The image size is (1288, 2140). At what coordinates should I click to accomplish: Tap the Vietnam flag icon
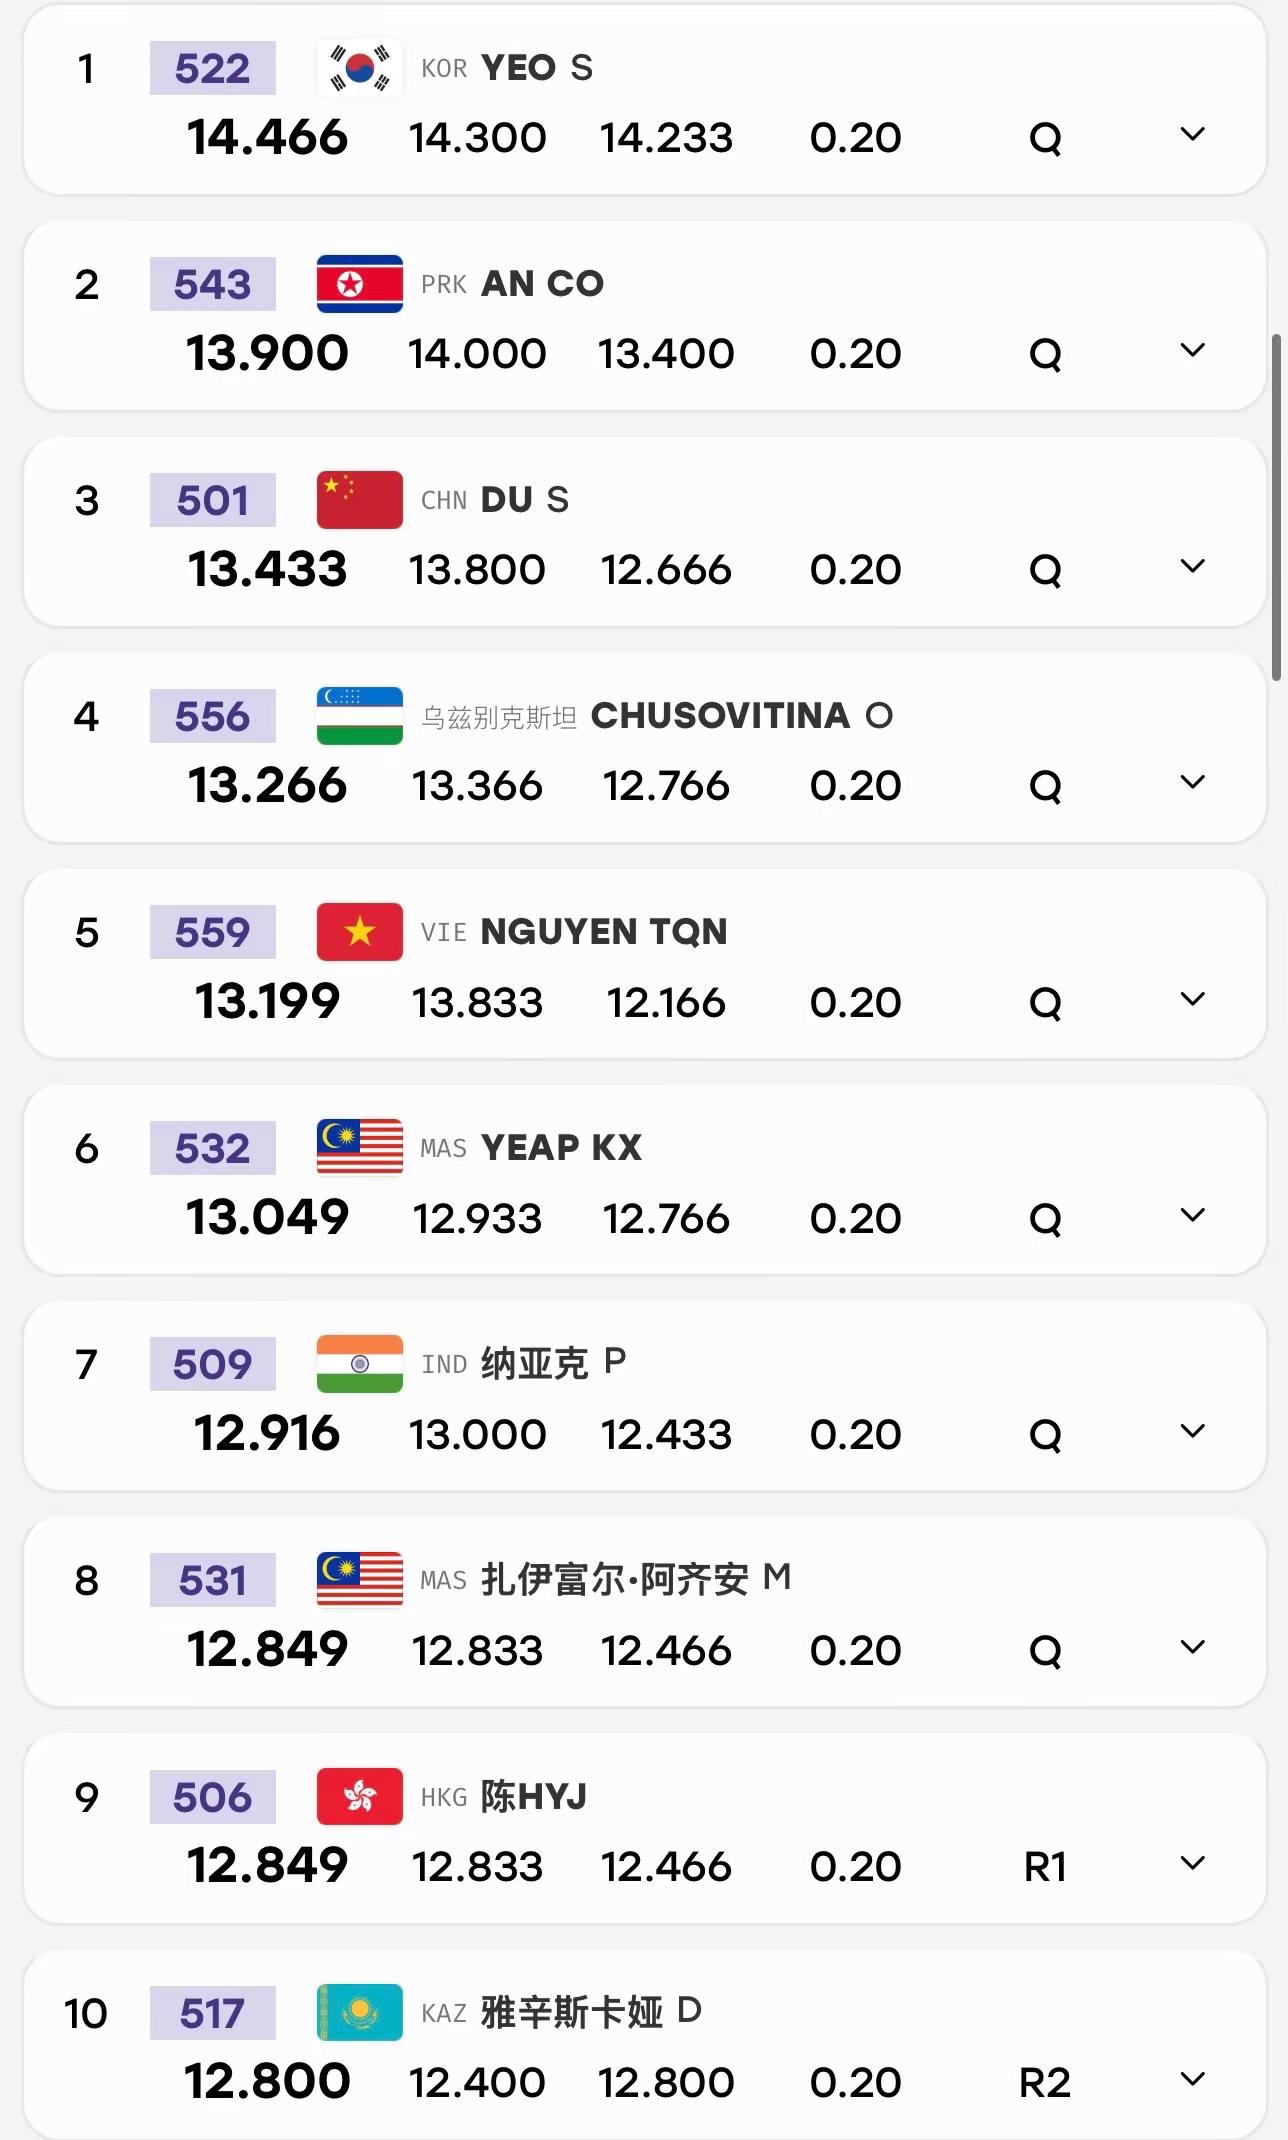360,932
